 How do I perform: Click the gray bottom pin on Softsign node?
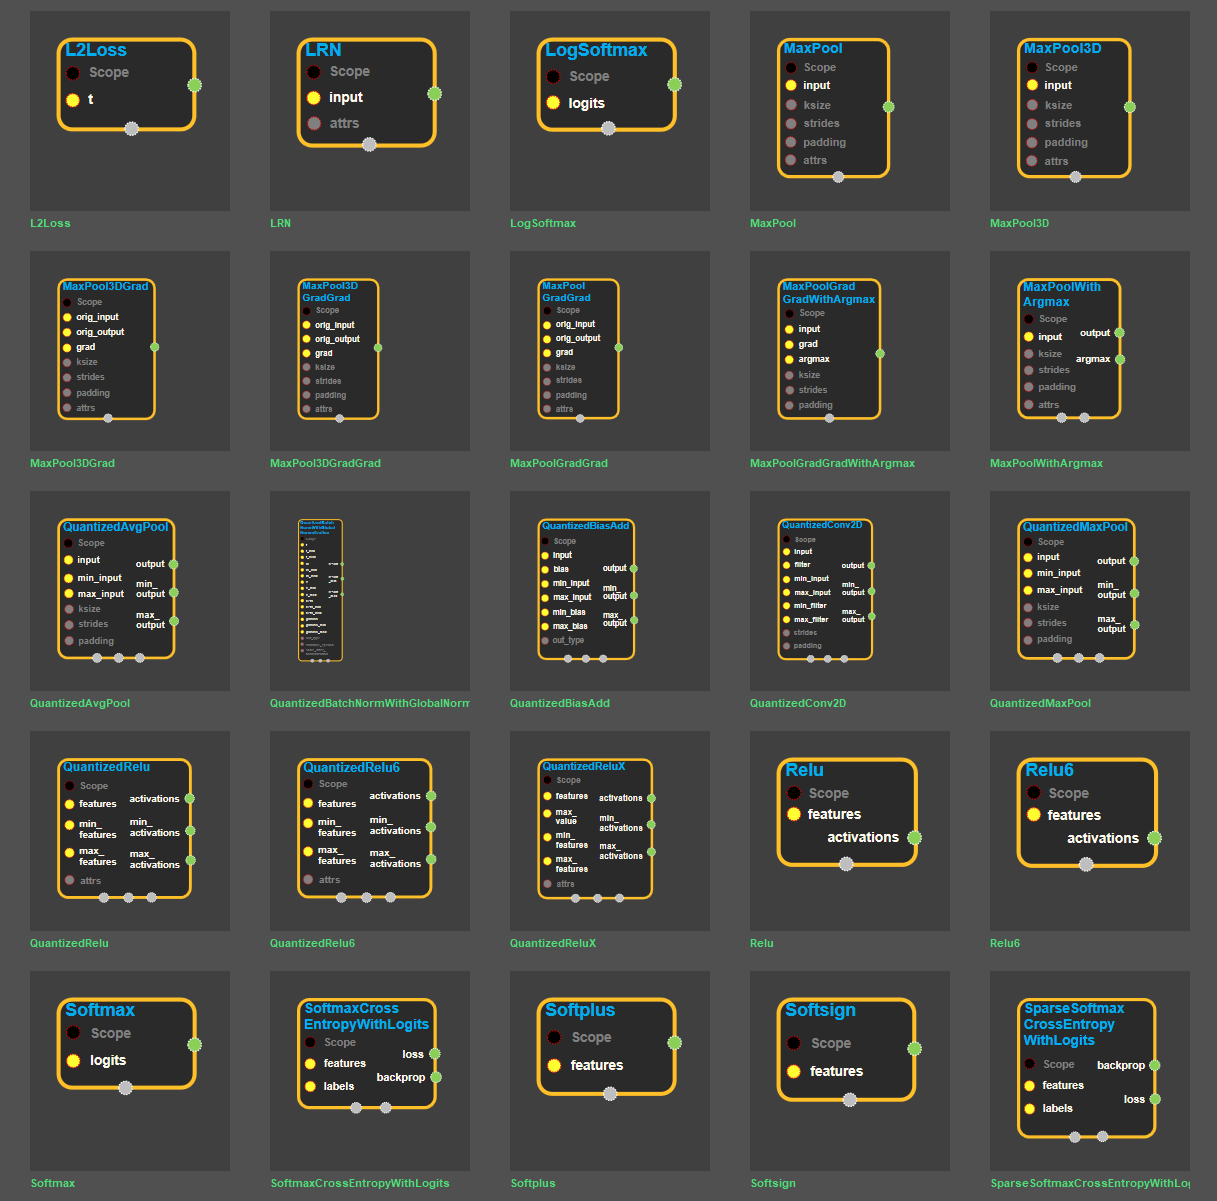click(x=849, y=1100)
